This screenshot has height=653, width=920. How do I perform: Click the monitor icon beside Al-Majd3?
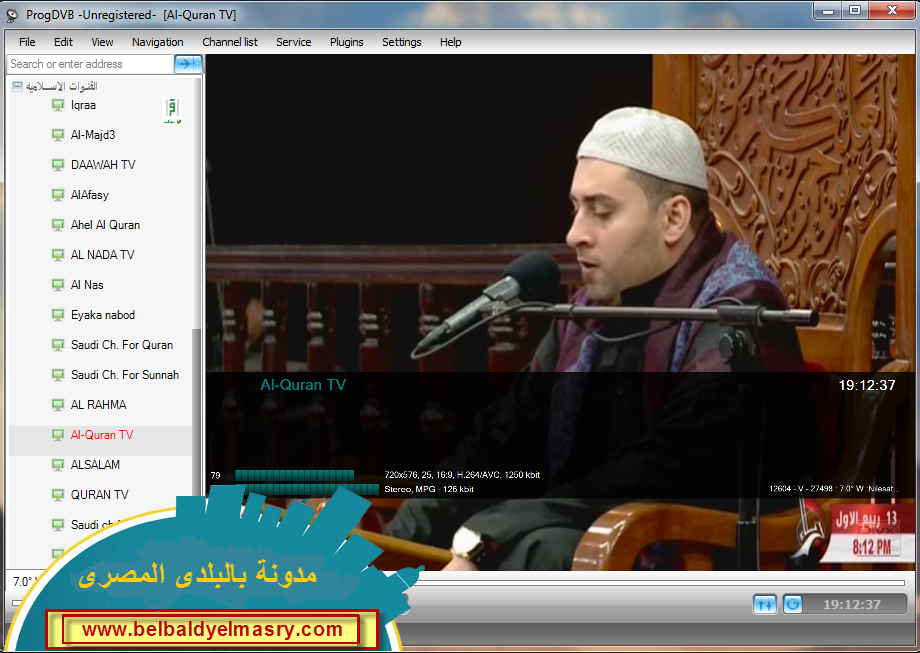[x=58, y=136]
